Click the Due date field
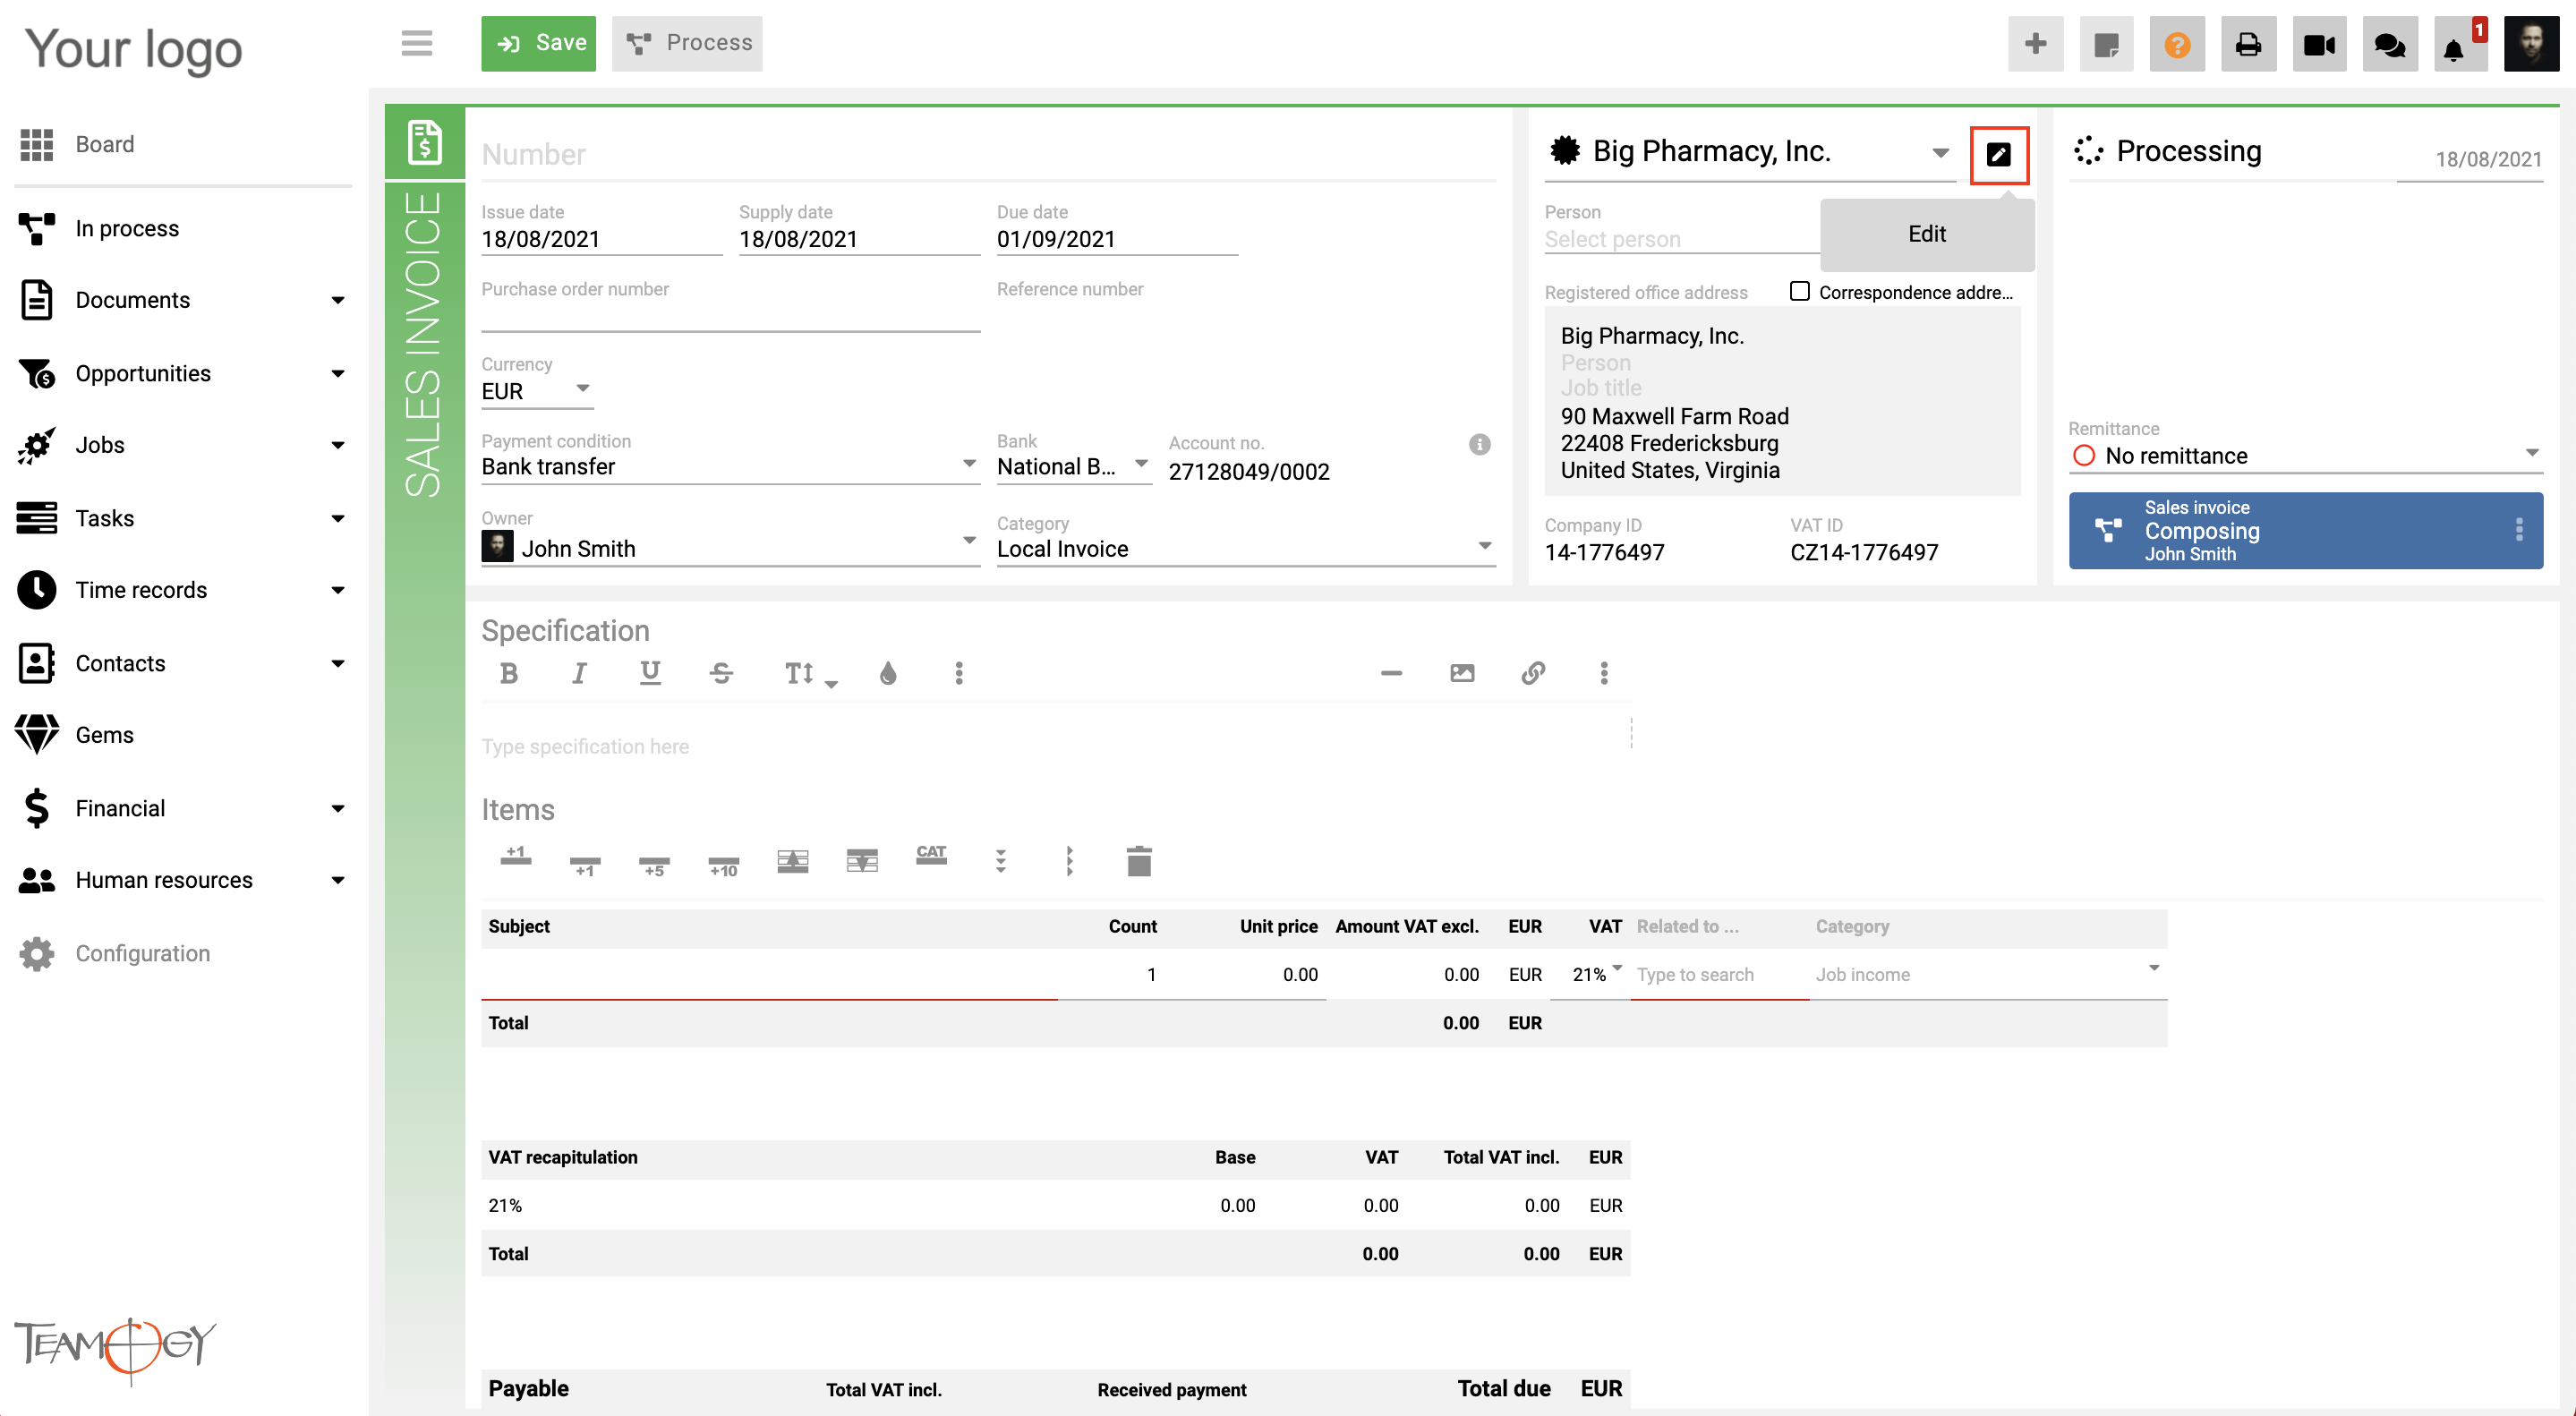Image resolution: width=2576 pixels, height=1416 pixels. 1117,239
